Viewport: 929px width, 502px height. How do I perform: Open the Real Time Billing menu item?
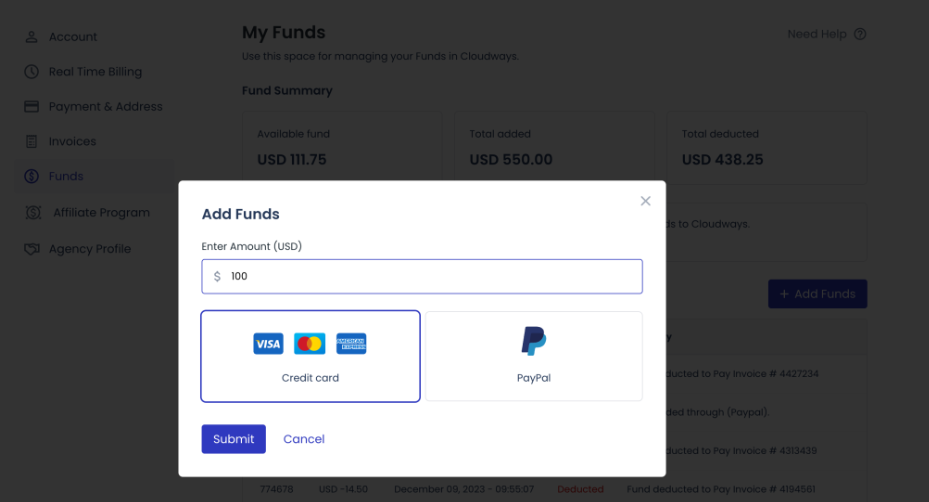pyautogui.click(x=95, y=72)
